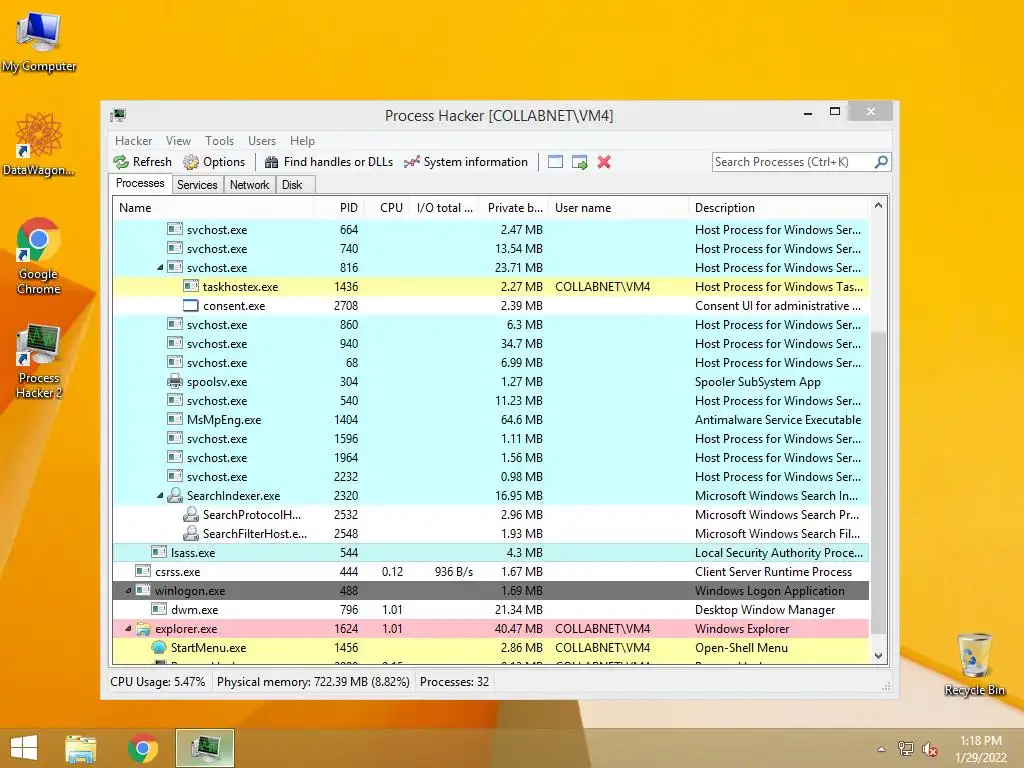
Task: Click the explorer.exe folder icon
Action: [x=143, y=629]
